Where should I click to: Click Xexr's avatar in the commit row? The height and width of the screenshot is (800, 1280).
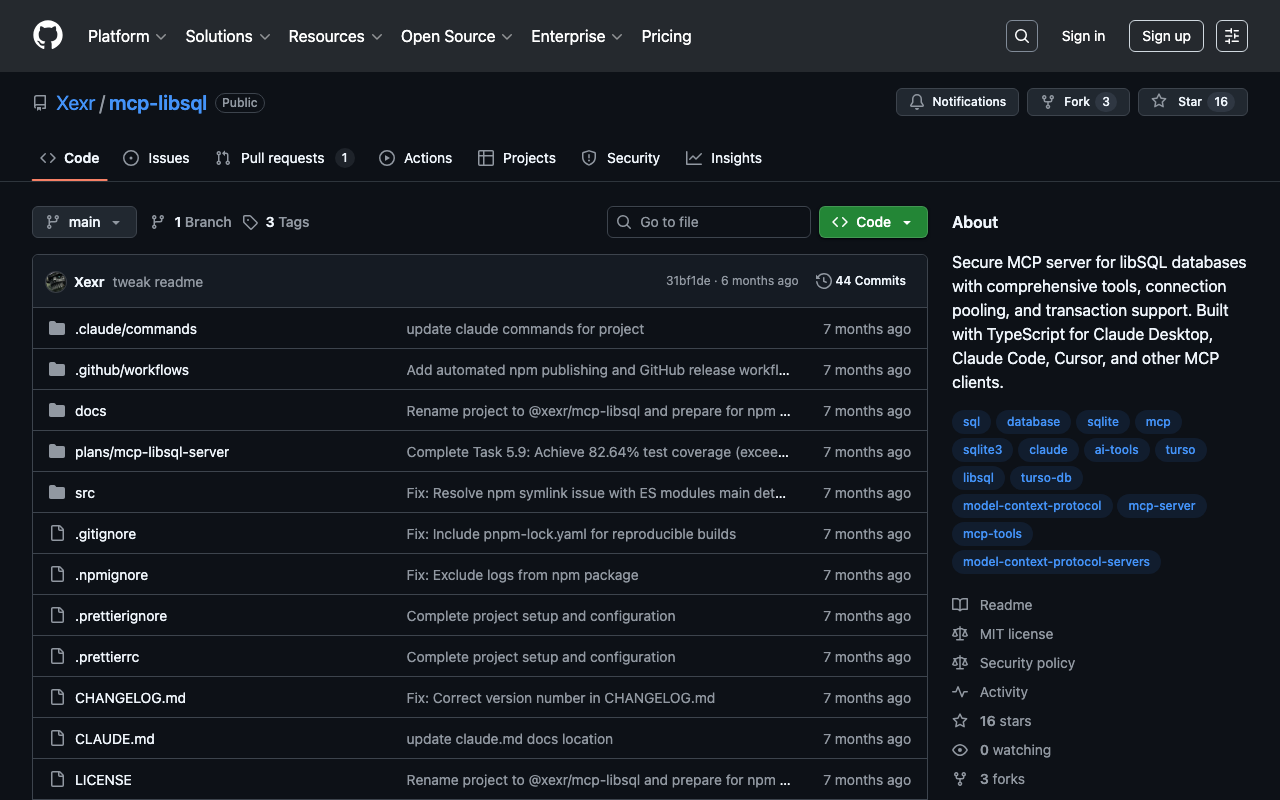pos(56,282)
